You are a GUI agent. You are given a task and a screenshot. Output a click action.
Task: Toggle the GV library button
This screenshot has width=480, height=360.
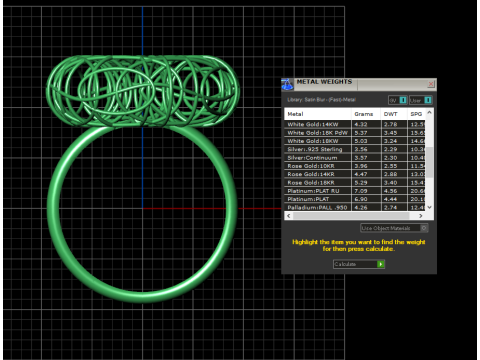(398, 100)
